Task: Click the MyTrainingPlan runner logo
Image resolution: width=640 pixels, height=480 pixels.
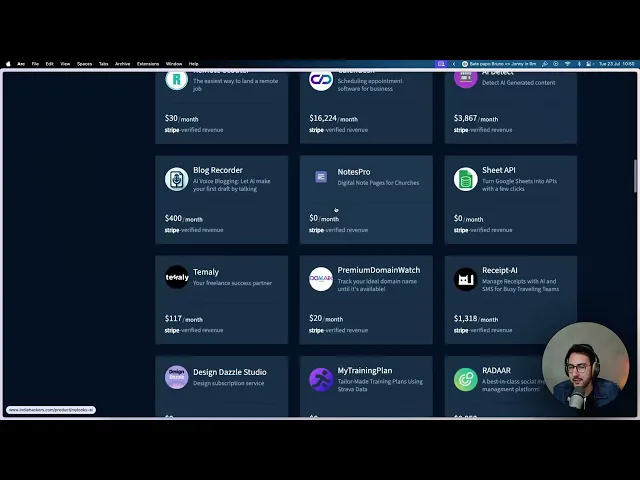Action: pyautogui.click(x=321, y=379)
